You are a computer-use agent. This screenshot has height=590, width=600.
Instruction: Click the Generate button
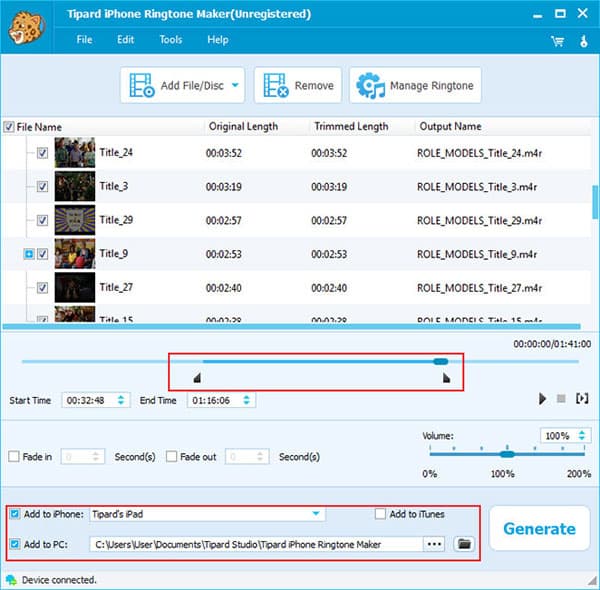539,529
